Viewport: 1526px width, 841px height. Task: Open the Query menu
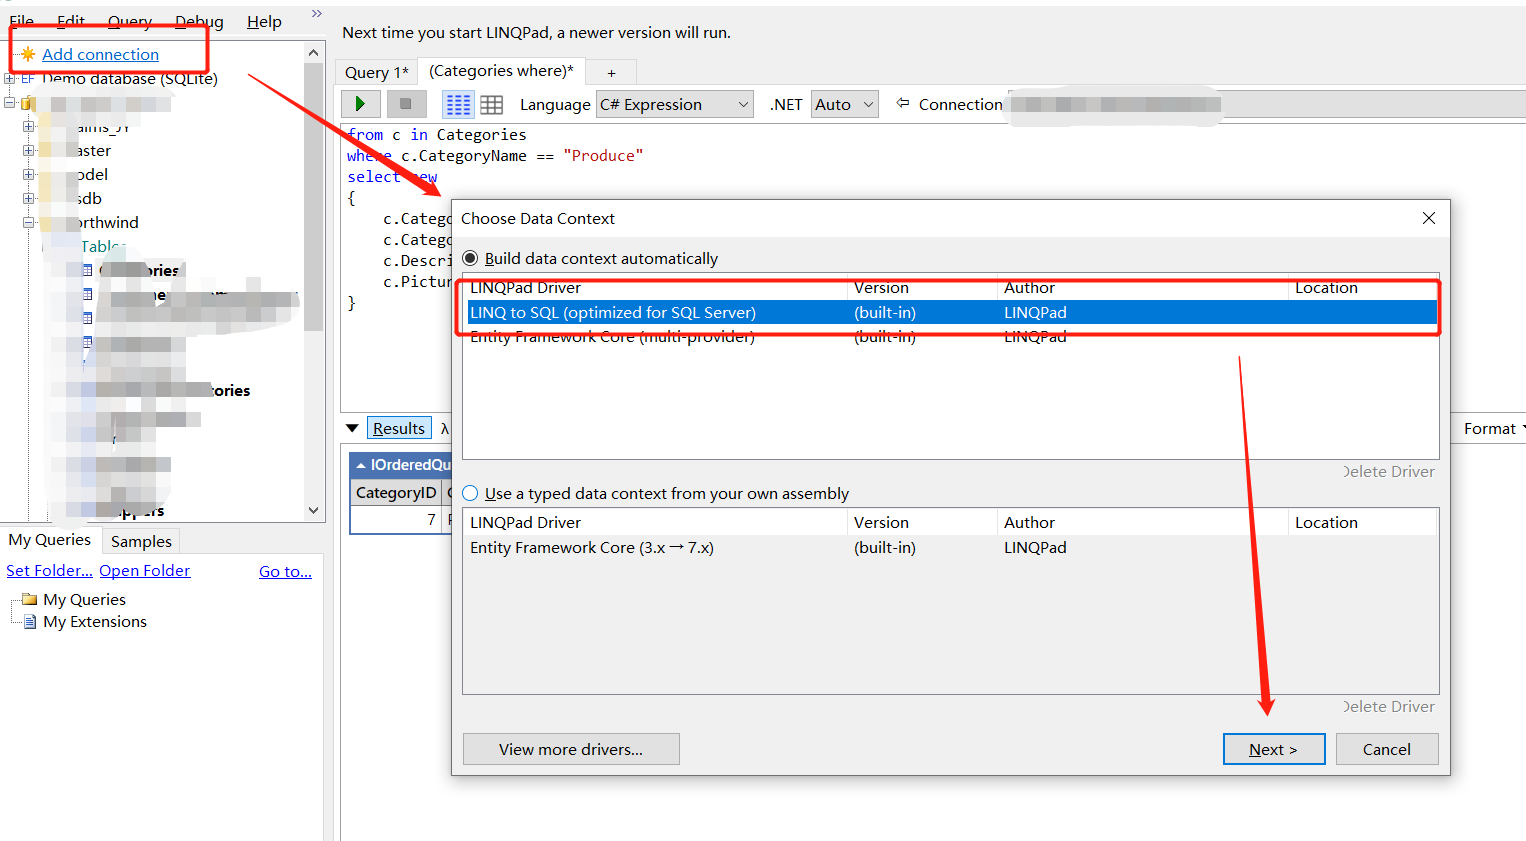pos(130,21)
